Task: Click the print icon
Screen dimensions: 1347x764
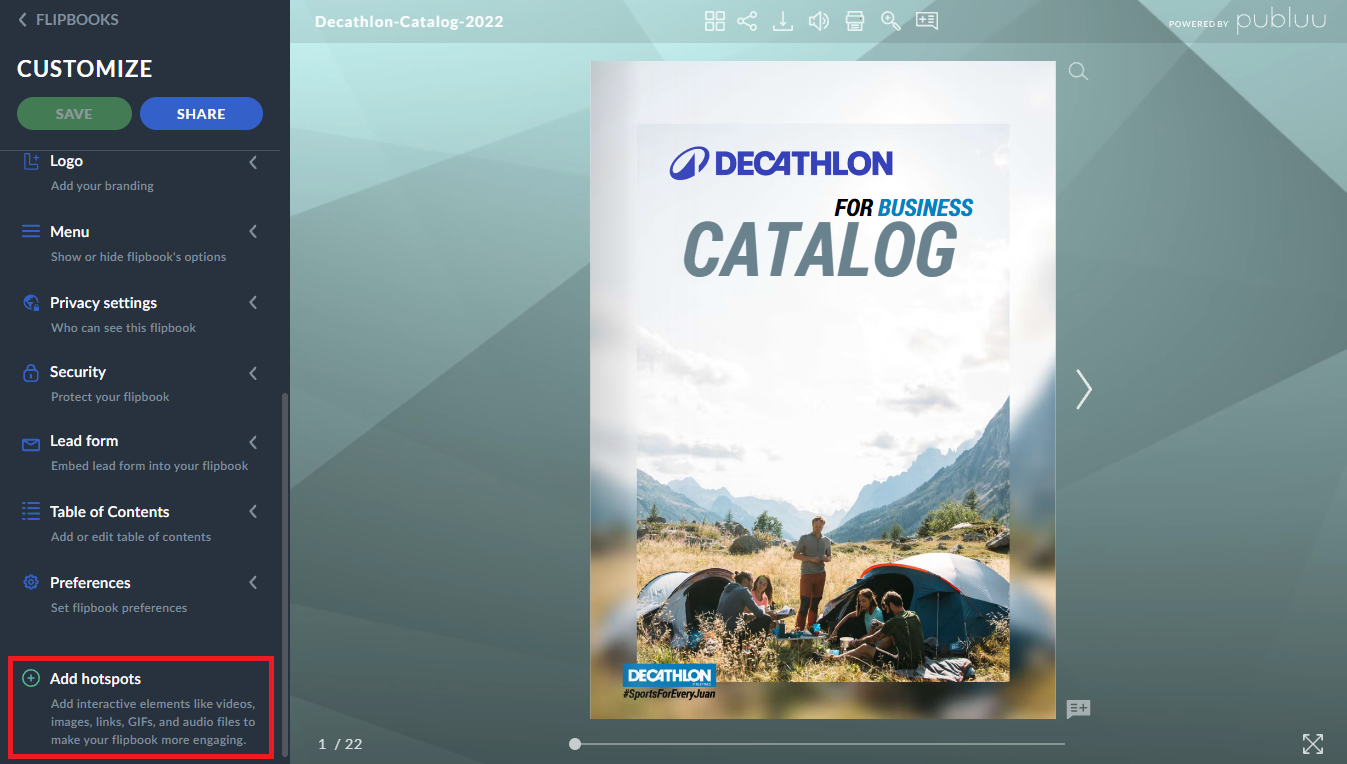Action: point(855,21)
